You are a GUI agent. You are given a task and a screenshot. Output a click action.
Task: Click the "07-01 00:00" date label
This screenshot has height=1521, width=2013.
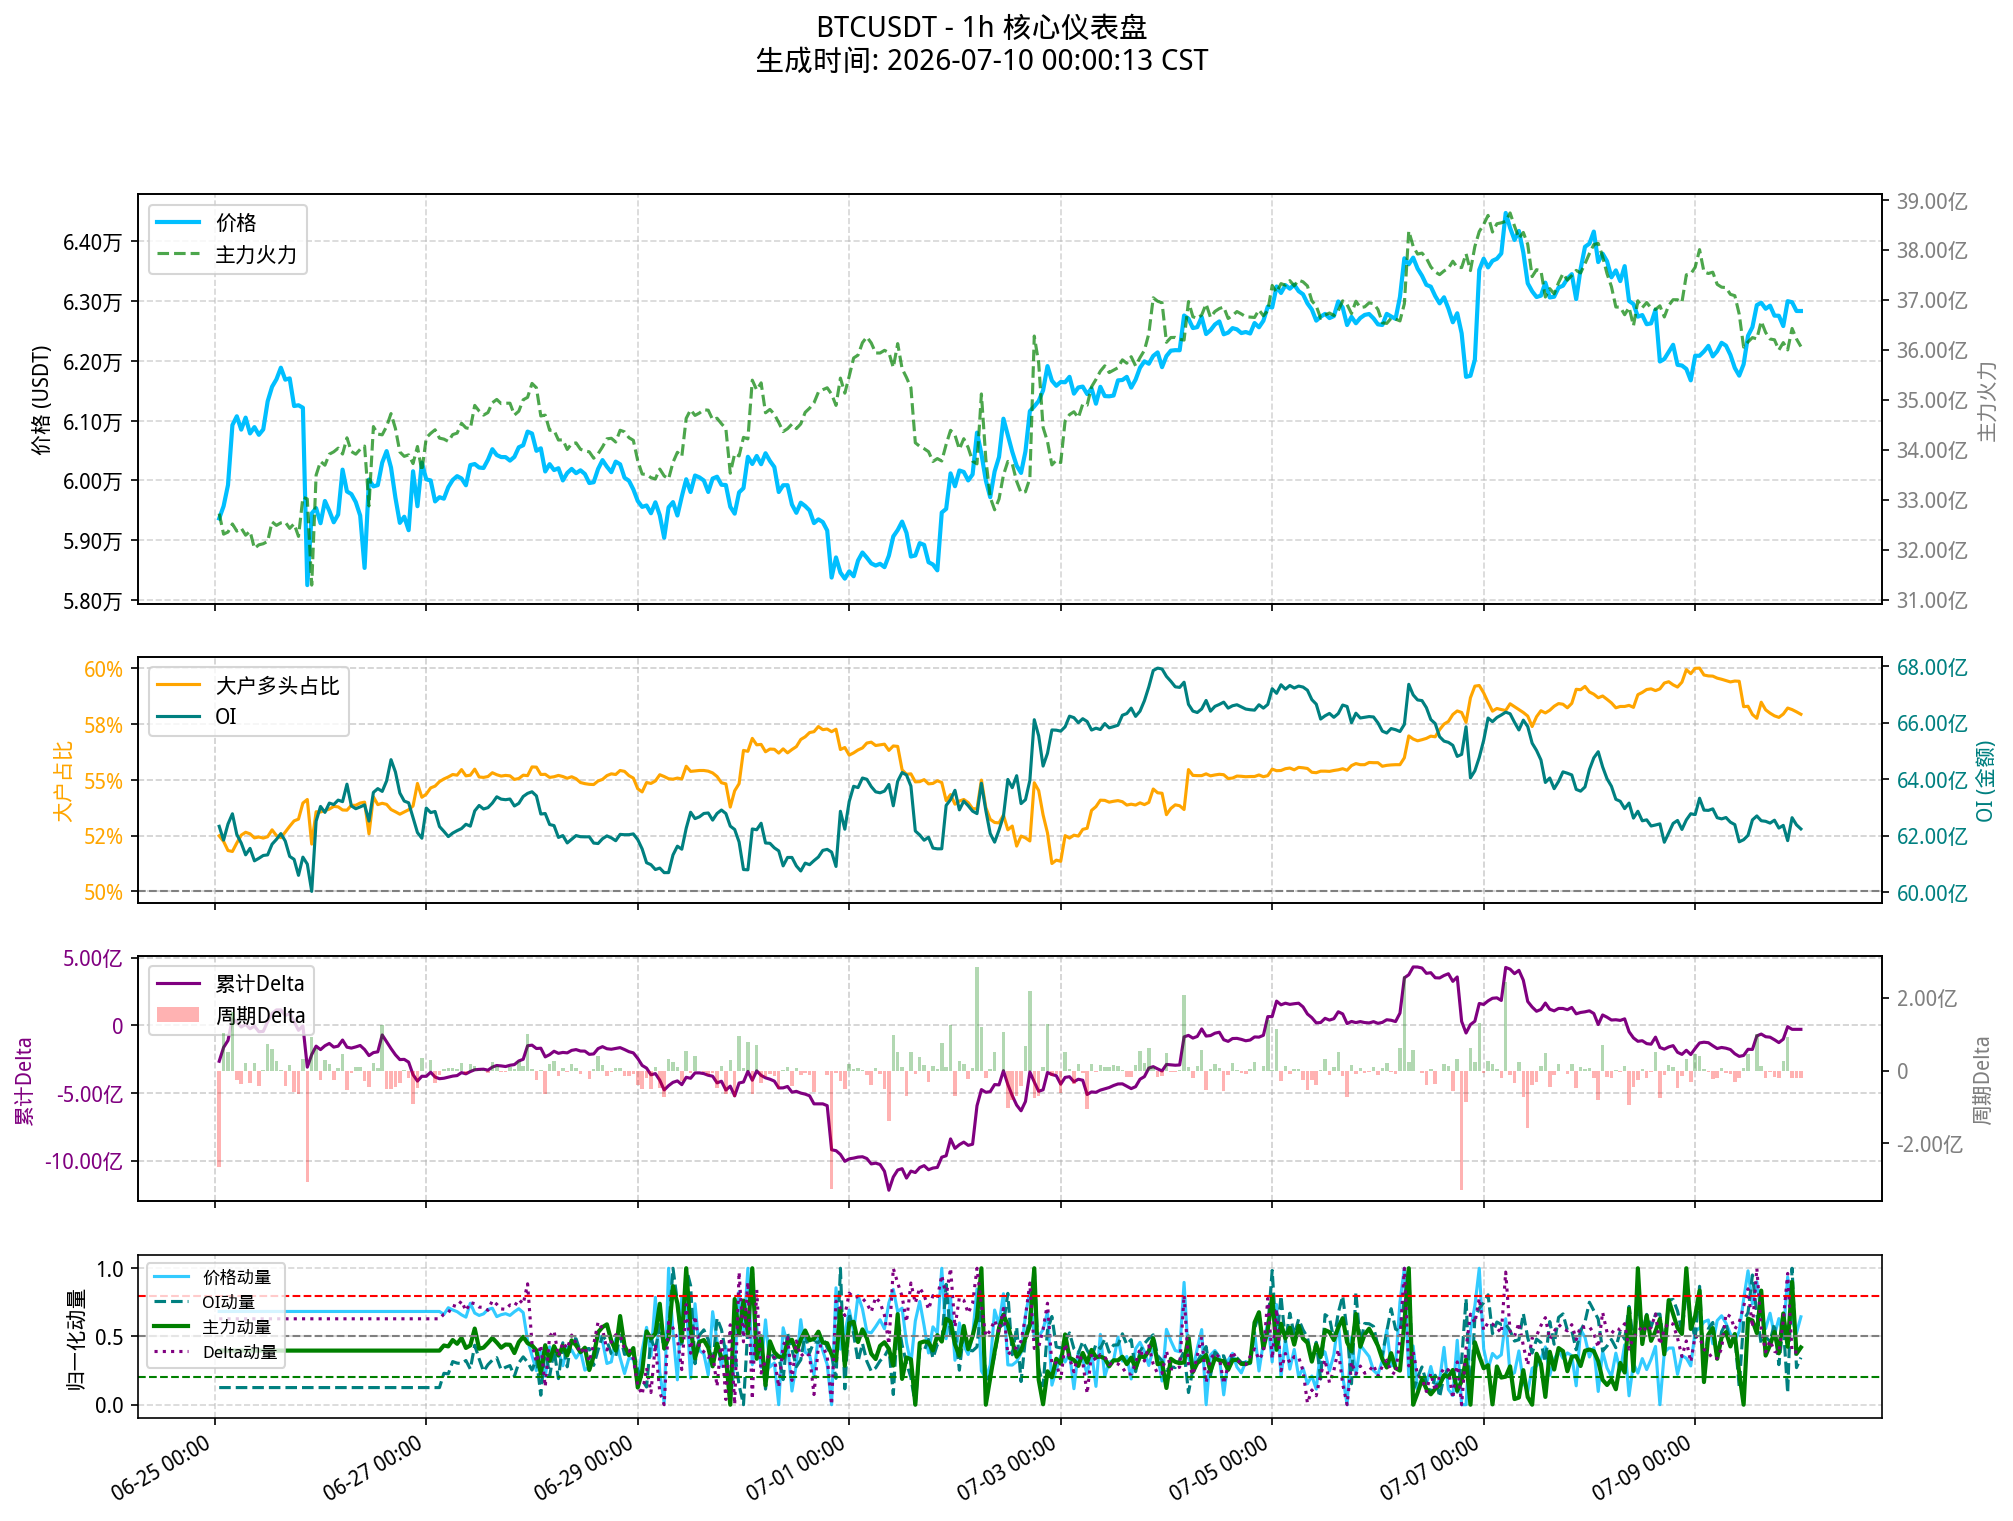[796, 1468]
